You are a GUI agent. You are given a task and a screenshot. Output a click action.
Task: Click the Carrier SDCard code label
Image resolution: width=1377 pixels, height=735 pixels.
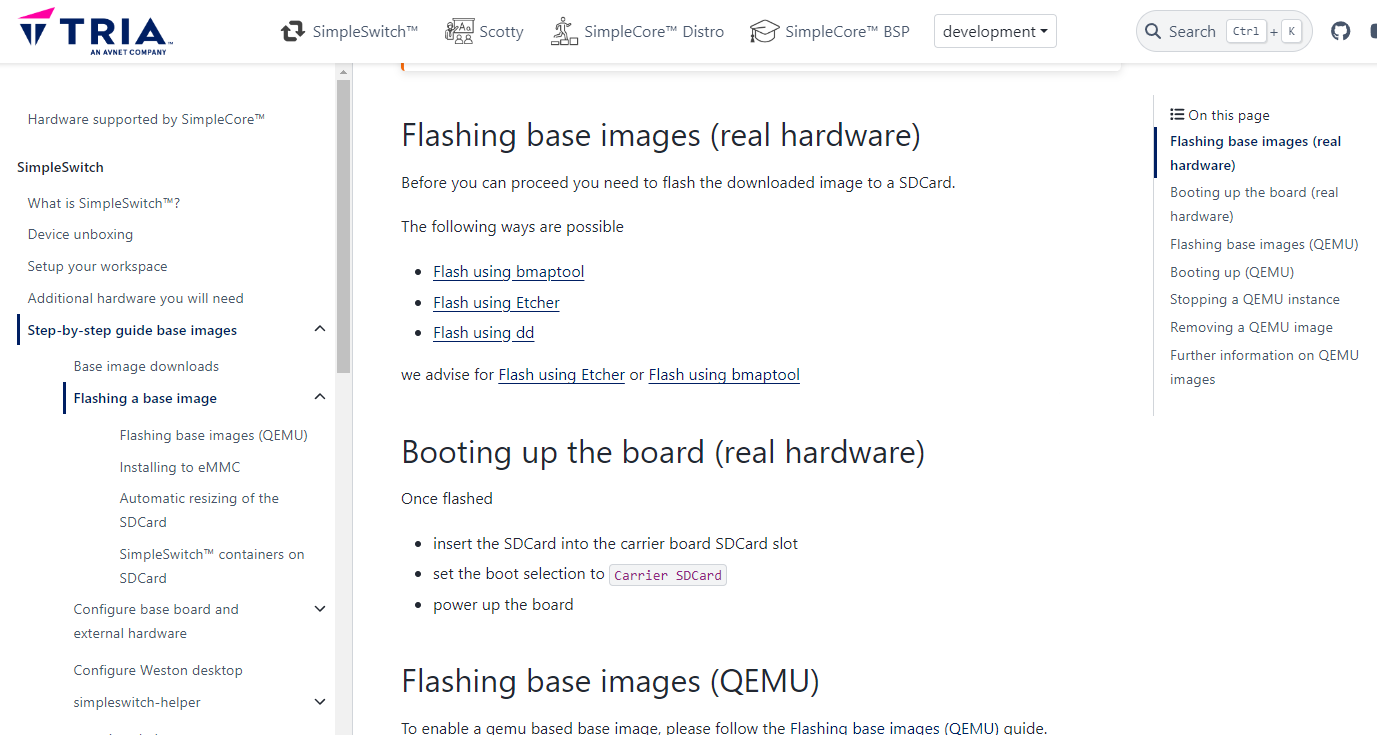tap(668, 575)
